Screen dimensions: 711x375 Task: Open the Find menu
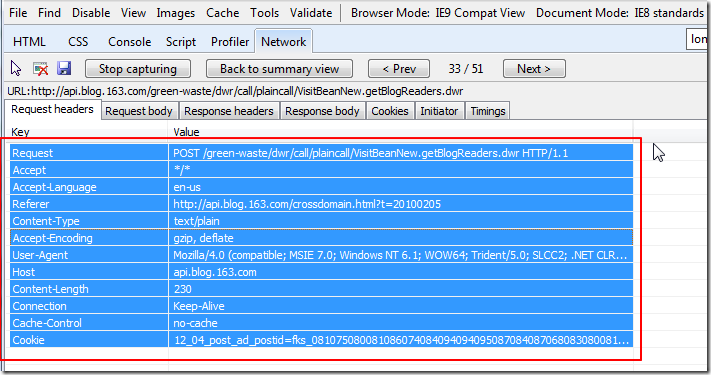coord(49,13)
